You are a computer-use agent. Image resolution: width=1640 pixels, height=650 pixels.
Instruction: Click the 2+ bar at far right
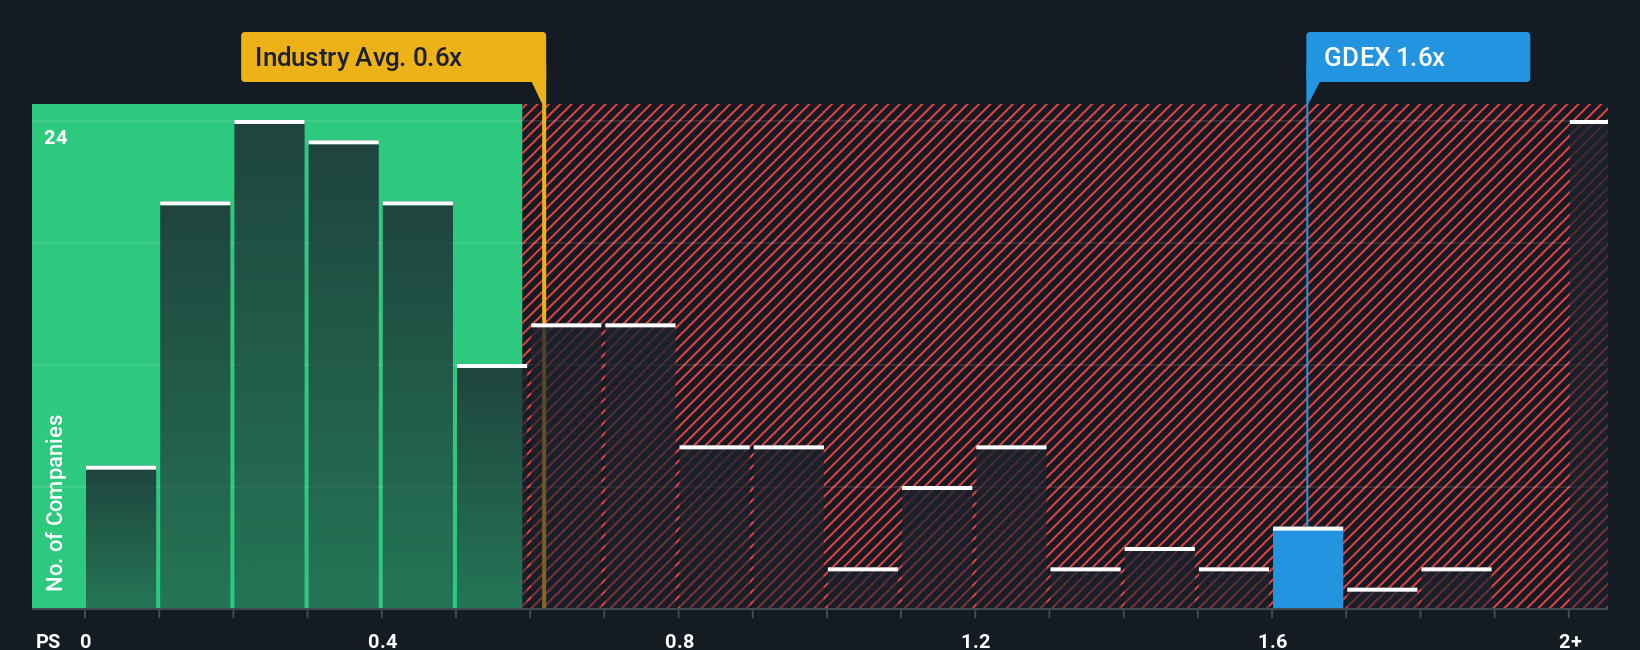click(1588, 364)
